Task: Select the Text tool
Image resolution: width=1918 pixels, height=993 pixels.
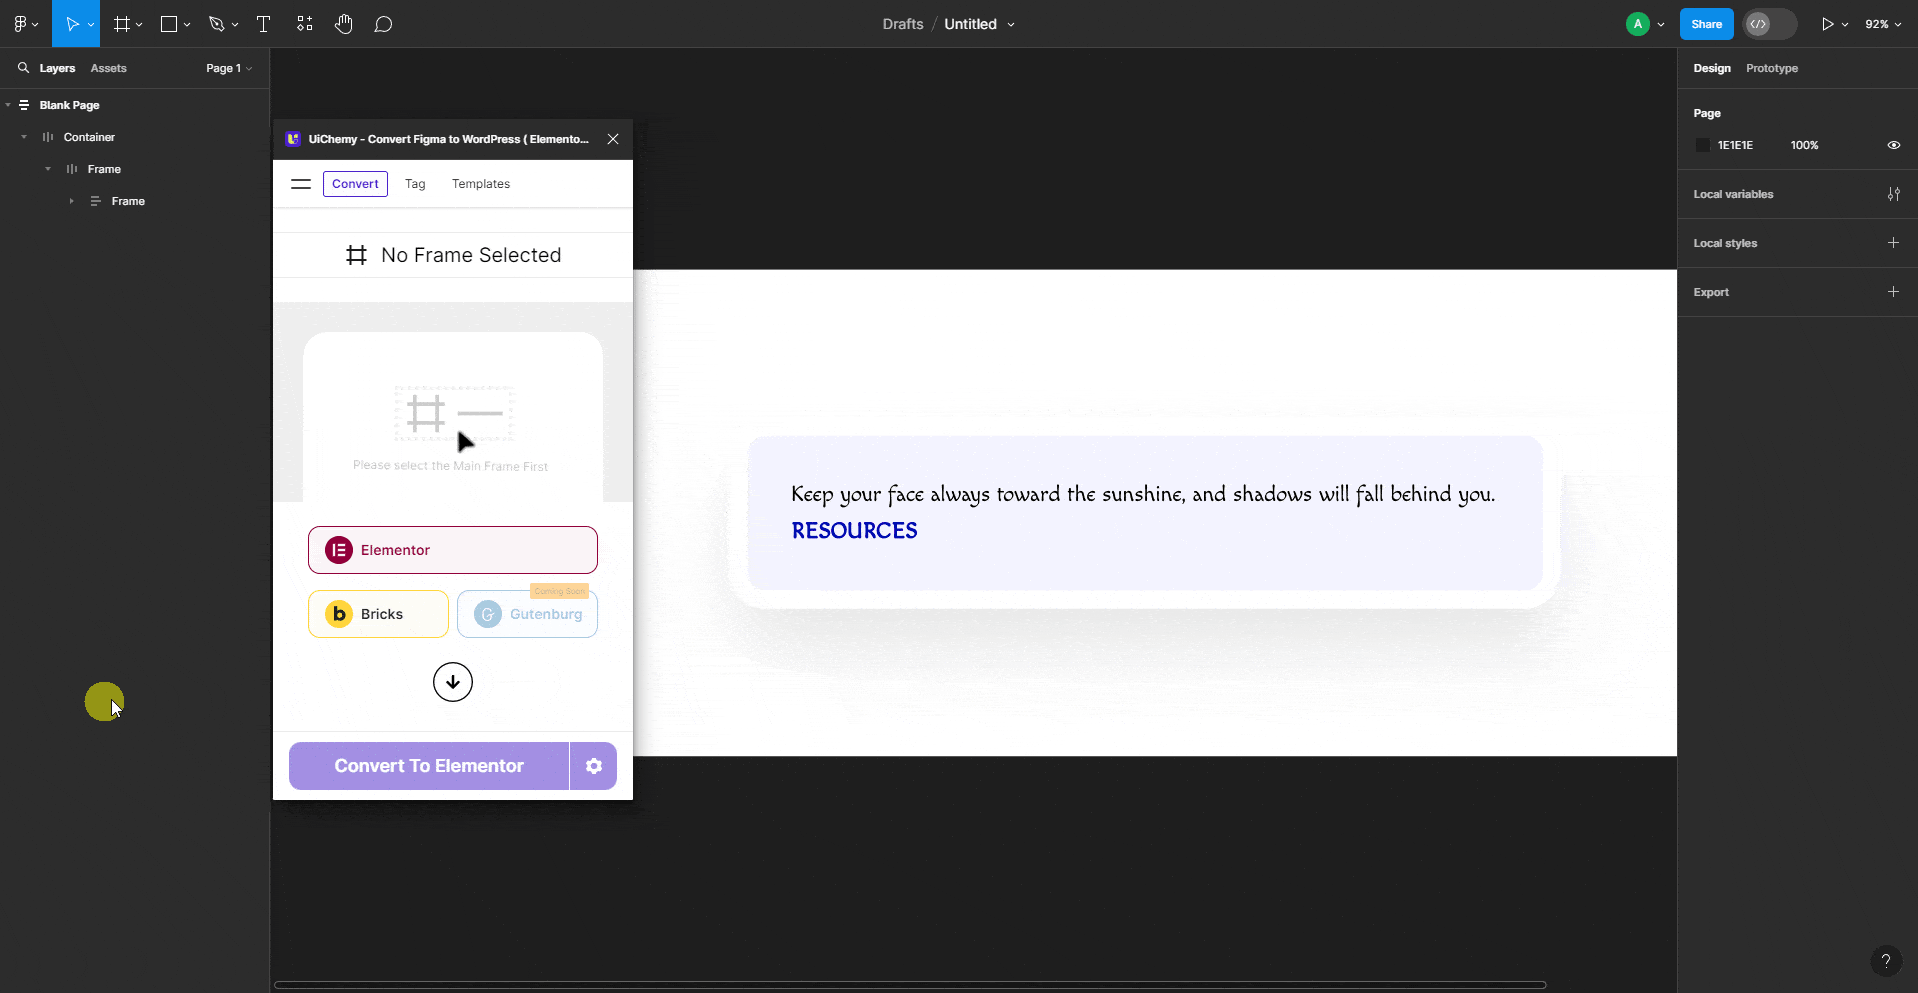Action: click(262, 23)
